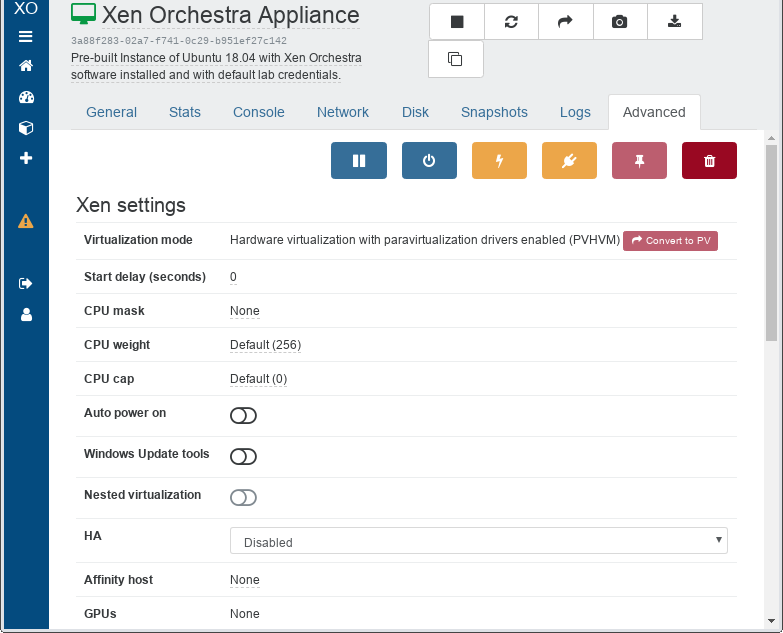783x633 pixels.
Task: Delete the VM with red trash button
Action: 709,160
